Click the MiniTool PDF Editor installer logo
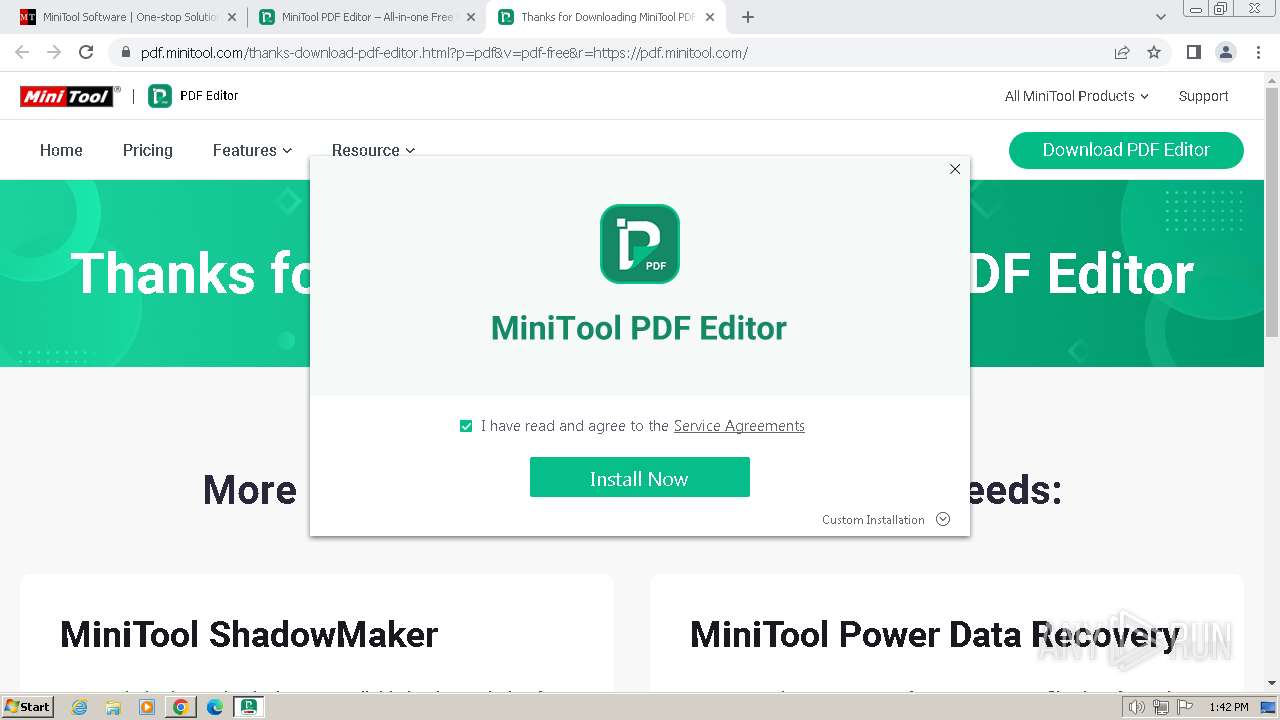This screenshot has height=720, width=1280. pos(640,244)
